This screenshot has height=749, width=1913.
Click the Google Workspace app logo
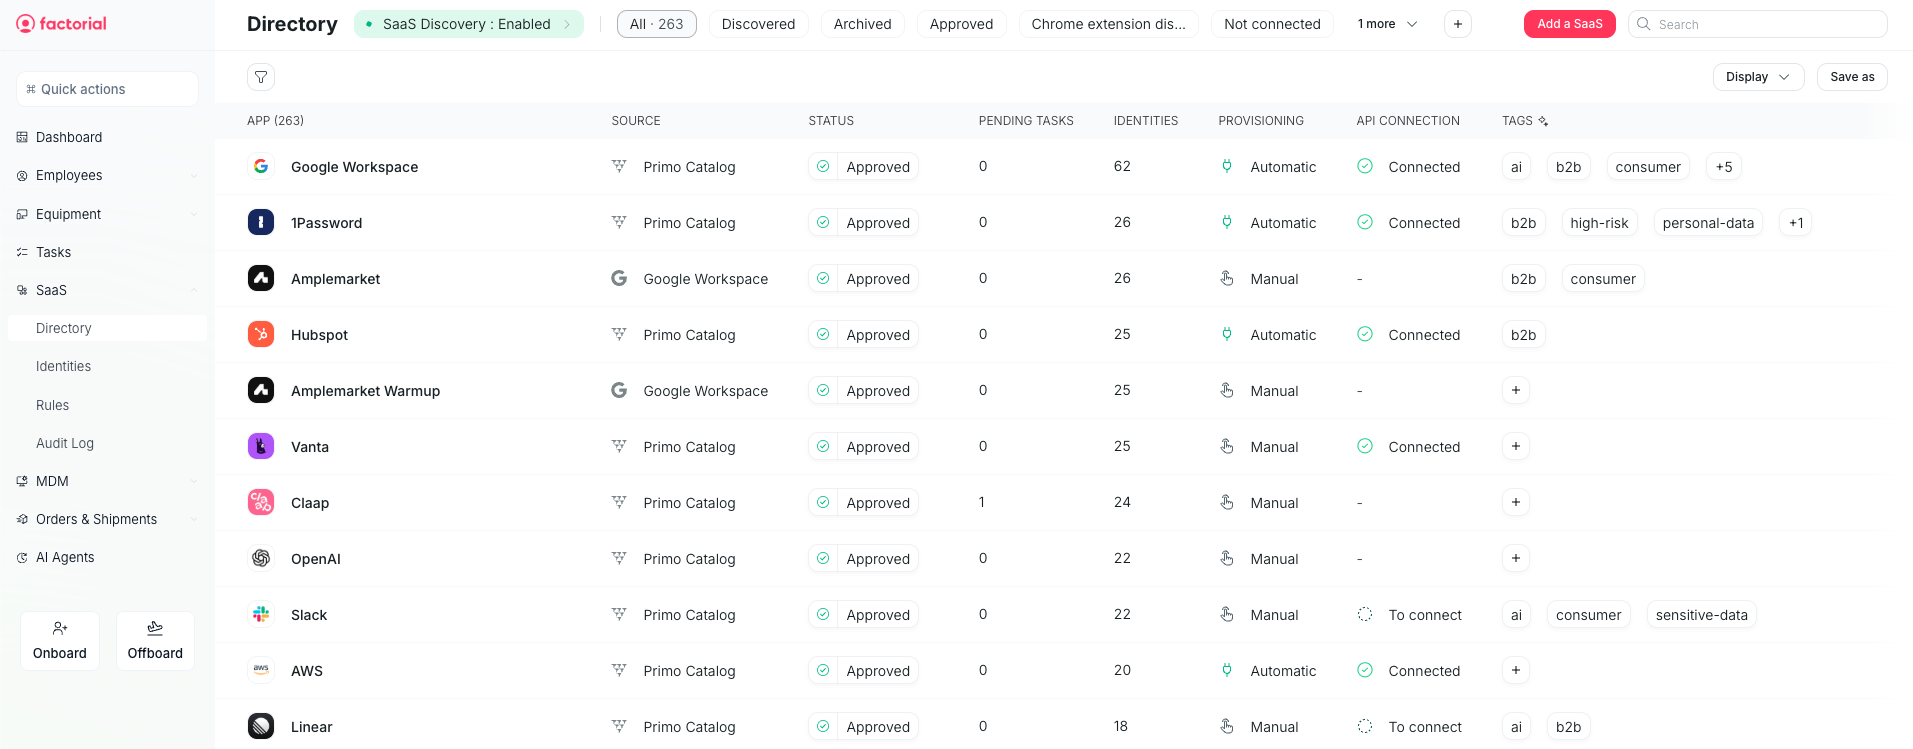click(261, 167)
